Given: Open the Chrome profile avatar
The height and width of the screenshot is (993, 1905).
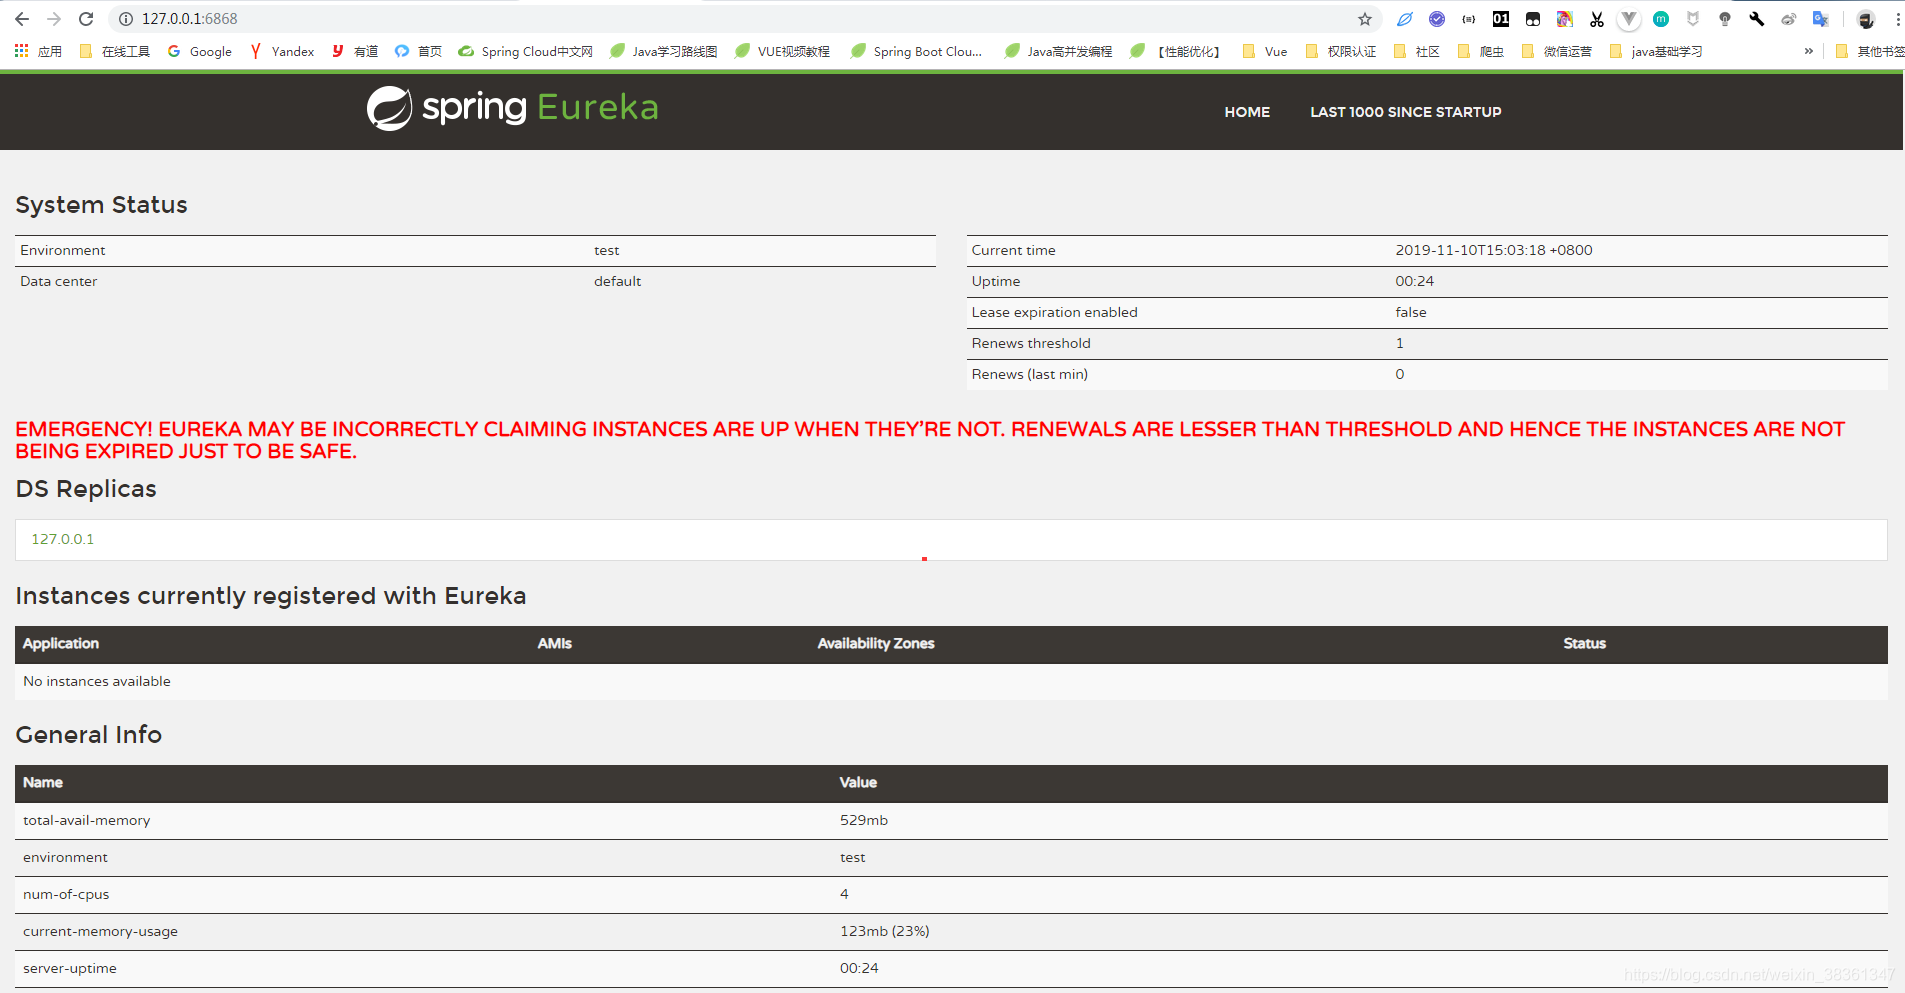Looking at the screenshot, I should click(1866, 19).
